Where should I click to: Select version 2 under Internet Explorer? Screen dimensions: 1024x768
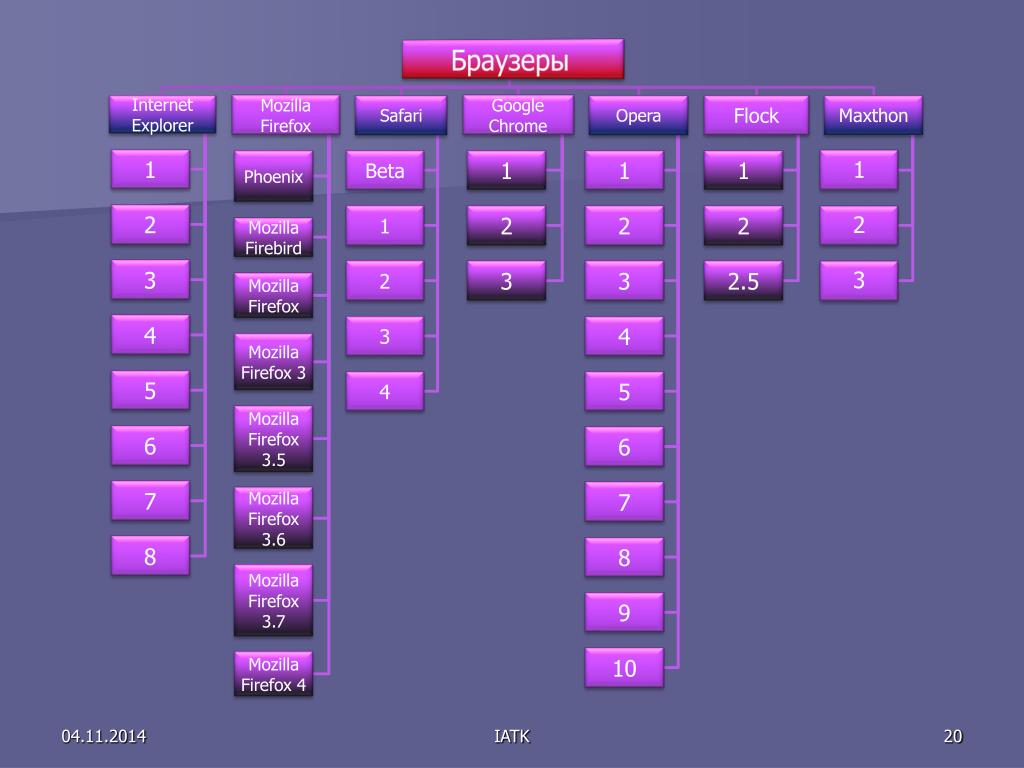tap(150, 225)
